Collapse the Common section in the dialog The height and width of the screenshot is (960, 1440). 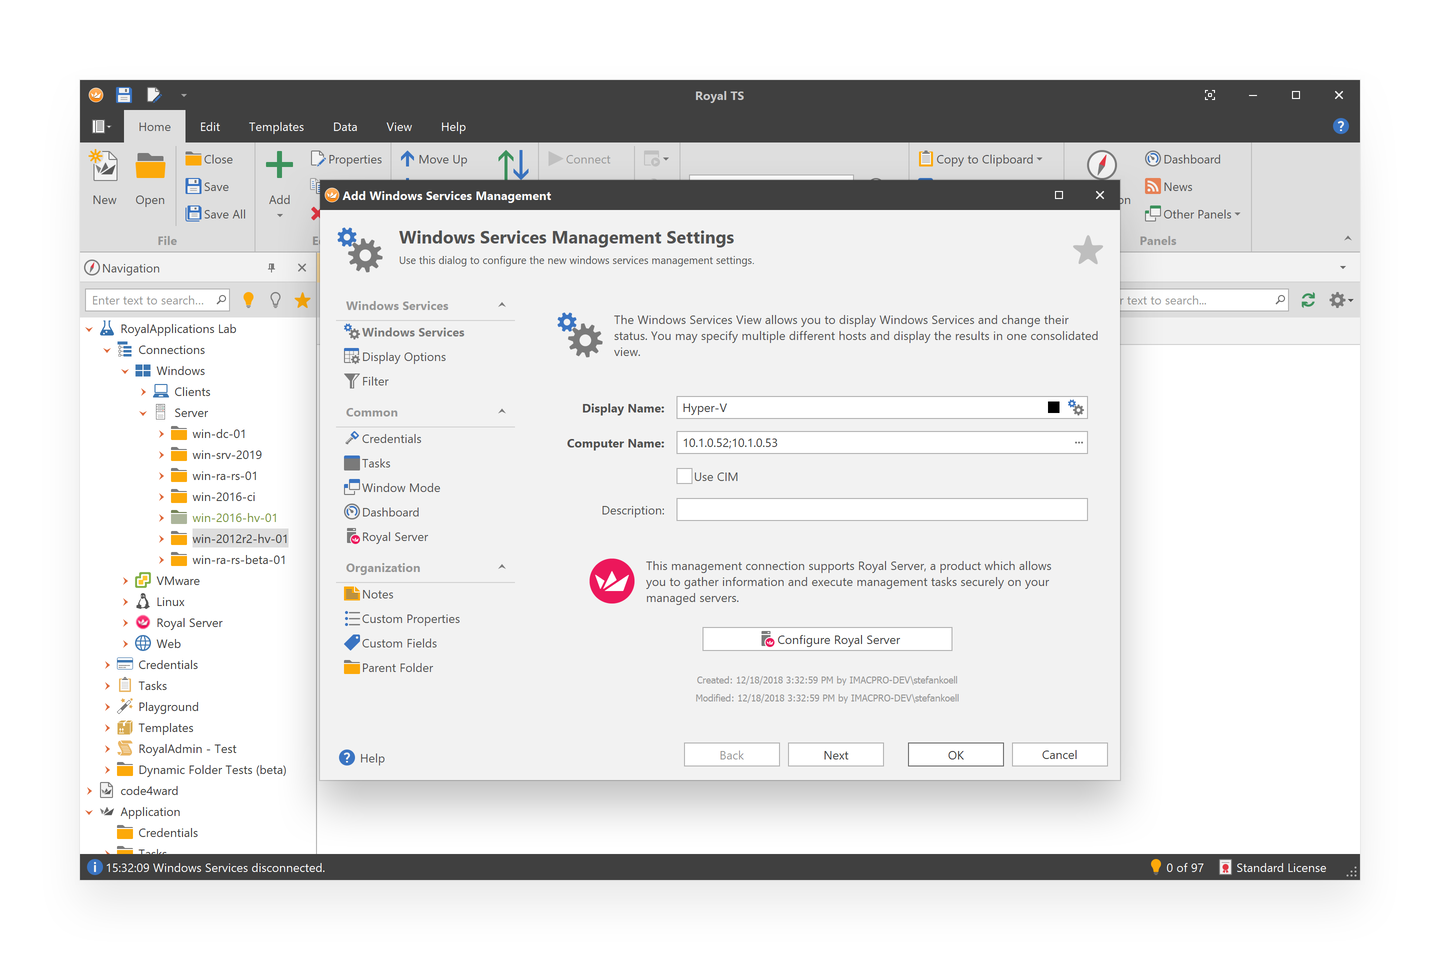pyautogui.click(x=502, y=411)
